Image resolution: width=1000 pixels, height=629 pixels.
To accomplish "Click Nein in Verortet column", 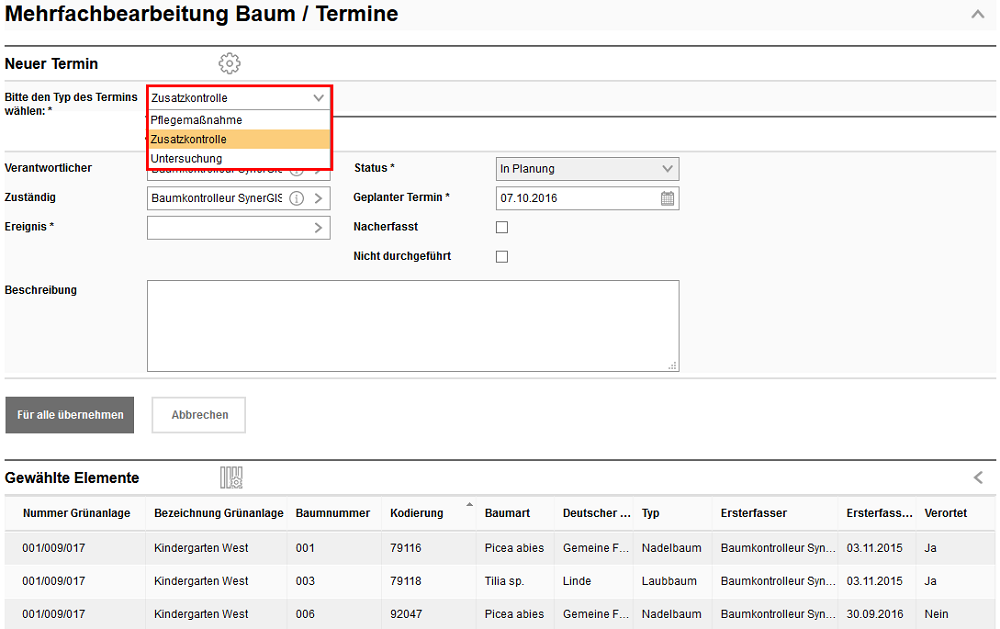I will 936,614.
